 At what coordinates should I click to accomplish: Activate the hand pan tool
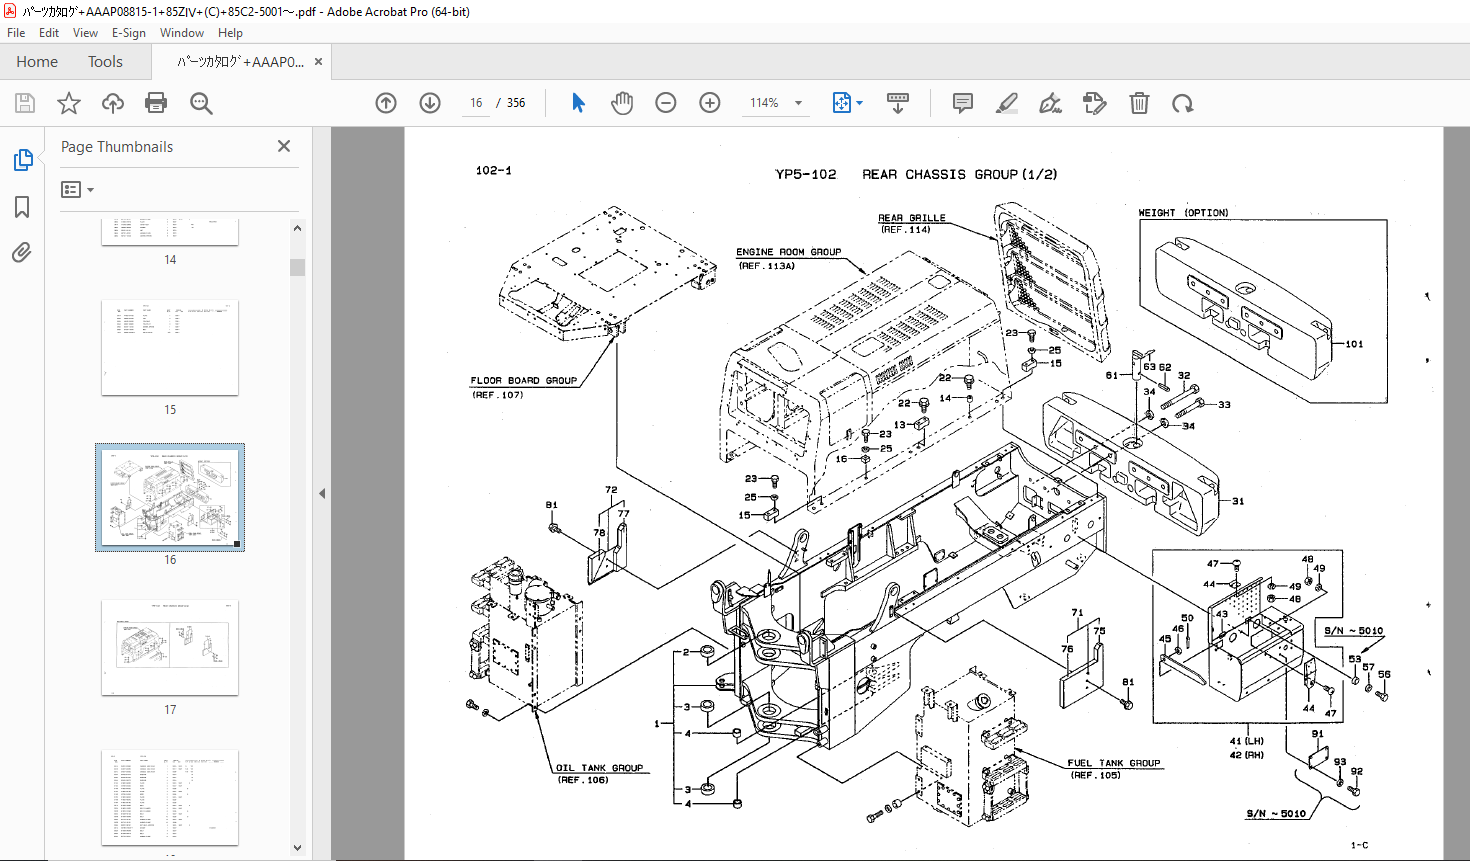pyautogui.click(x=622, y=103)
